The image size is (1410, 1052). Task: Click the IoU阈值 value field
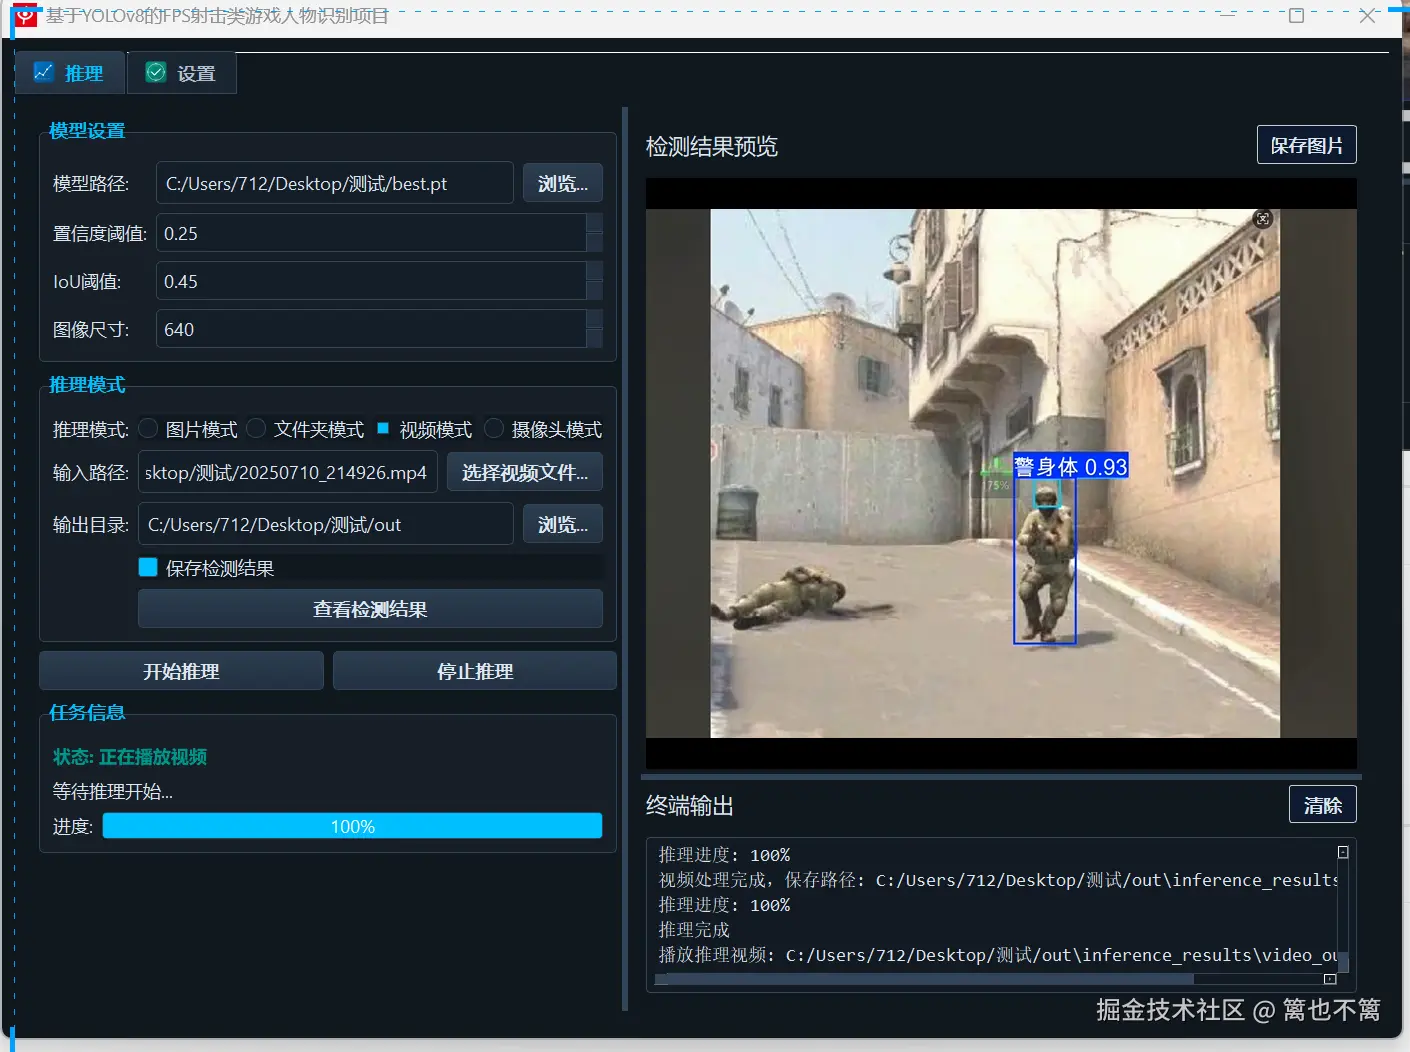point(371,281)
